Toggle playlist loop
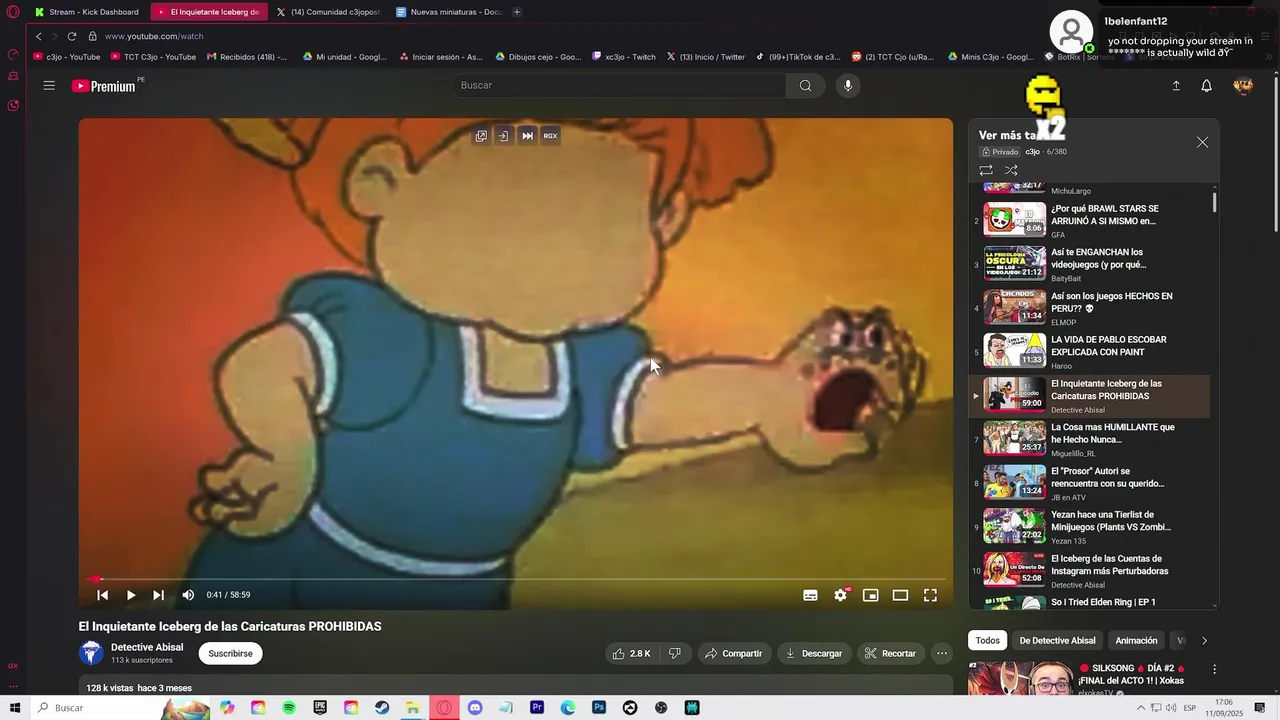The image size is (1280, 720). [x=986, y=170]
